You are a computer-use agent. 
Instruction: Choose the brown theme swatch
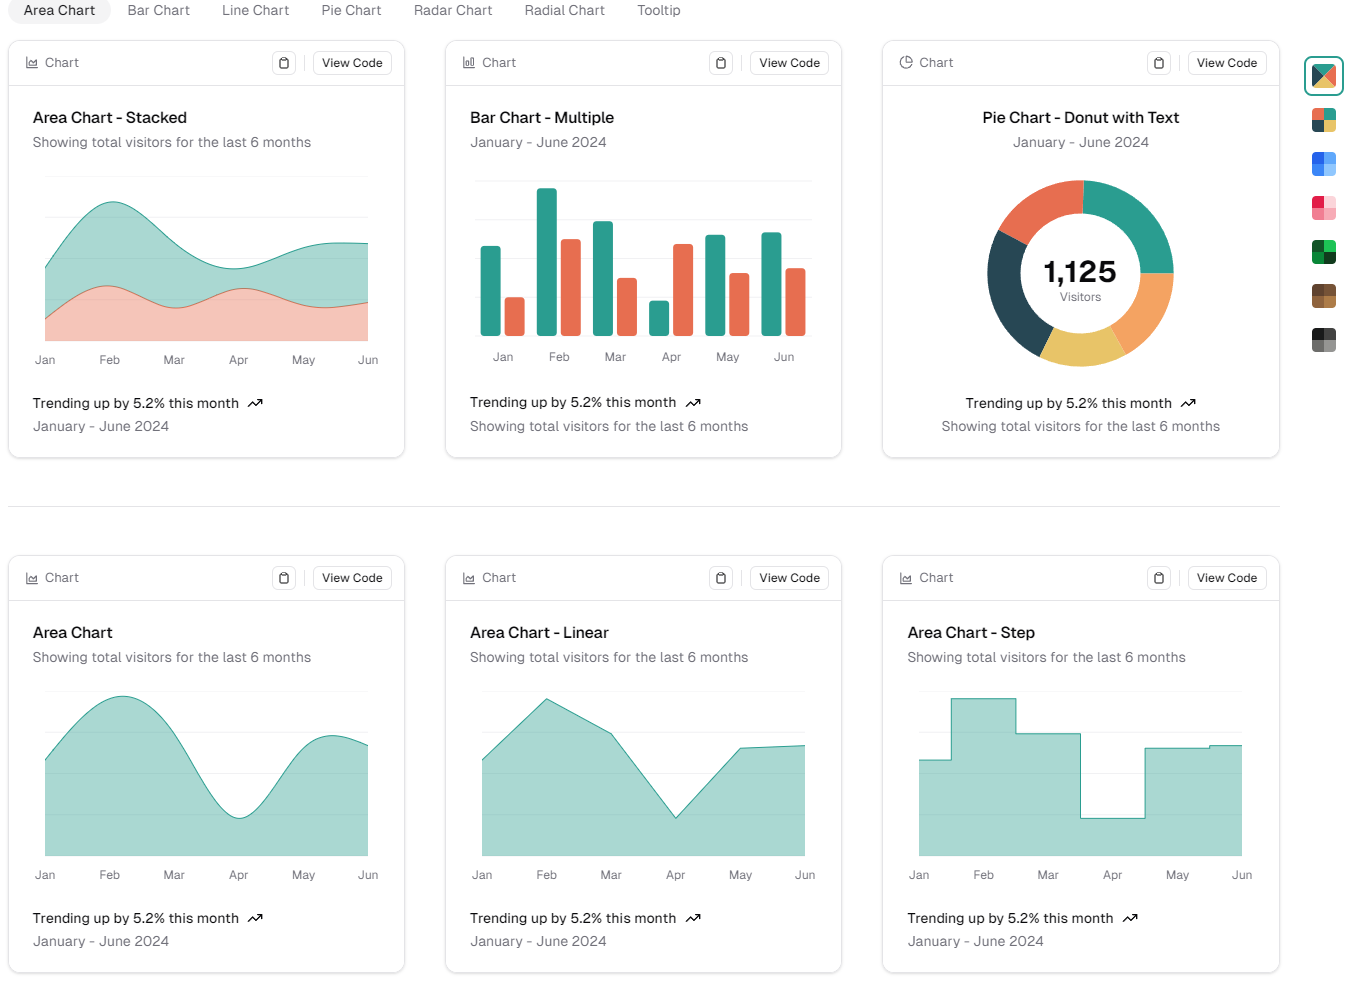tap(1324, 296)
